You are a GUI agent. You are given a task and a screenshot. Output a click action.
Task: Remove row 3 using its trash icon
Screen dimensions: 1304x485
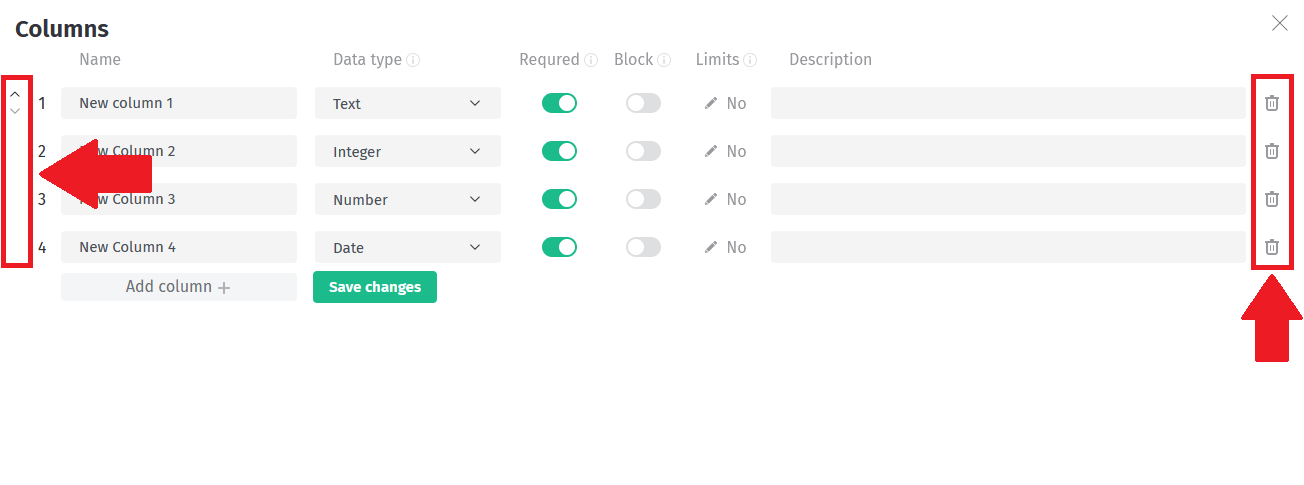tap(1272, 199)
